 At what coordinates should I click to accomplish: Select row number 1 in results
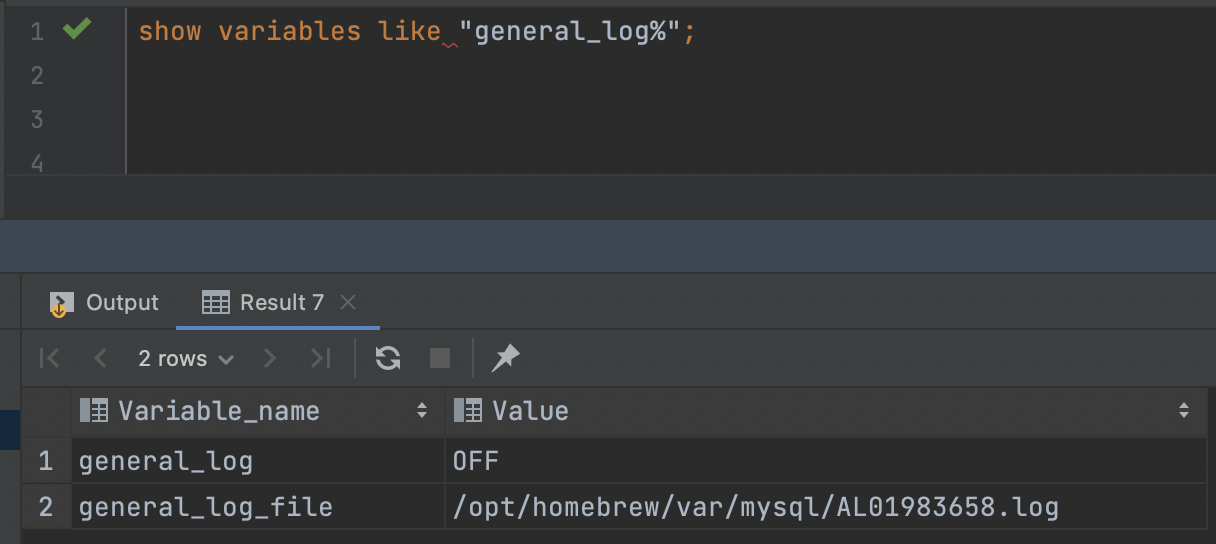pos(46,461)
